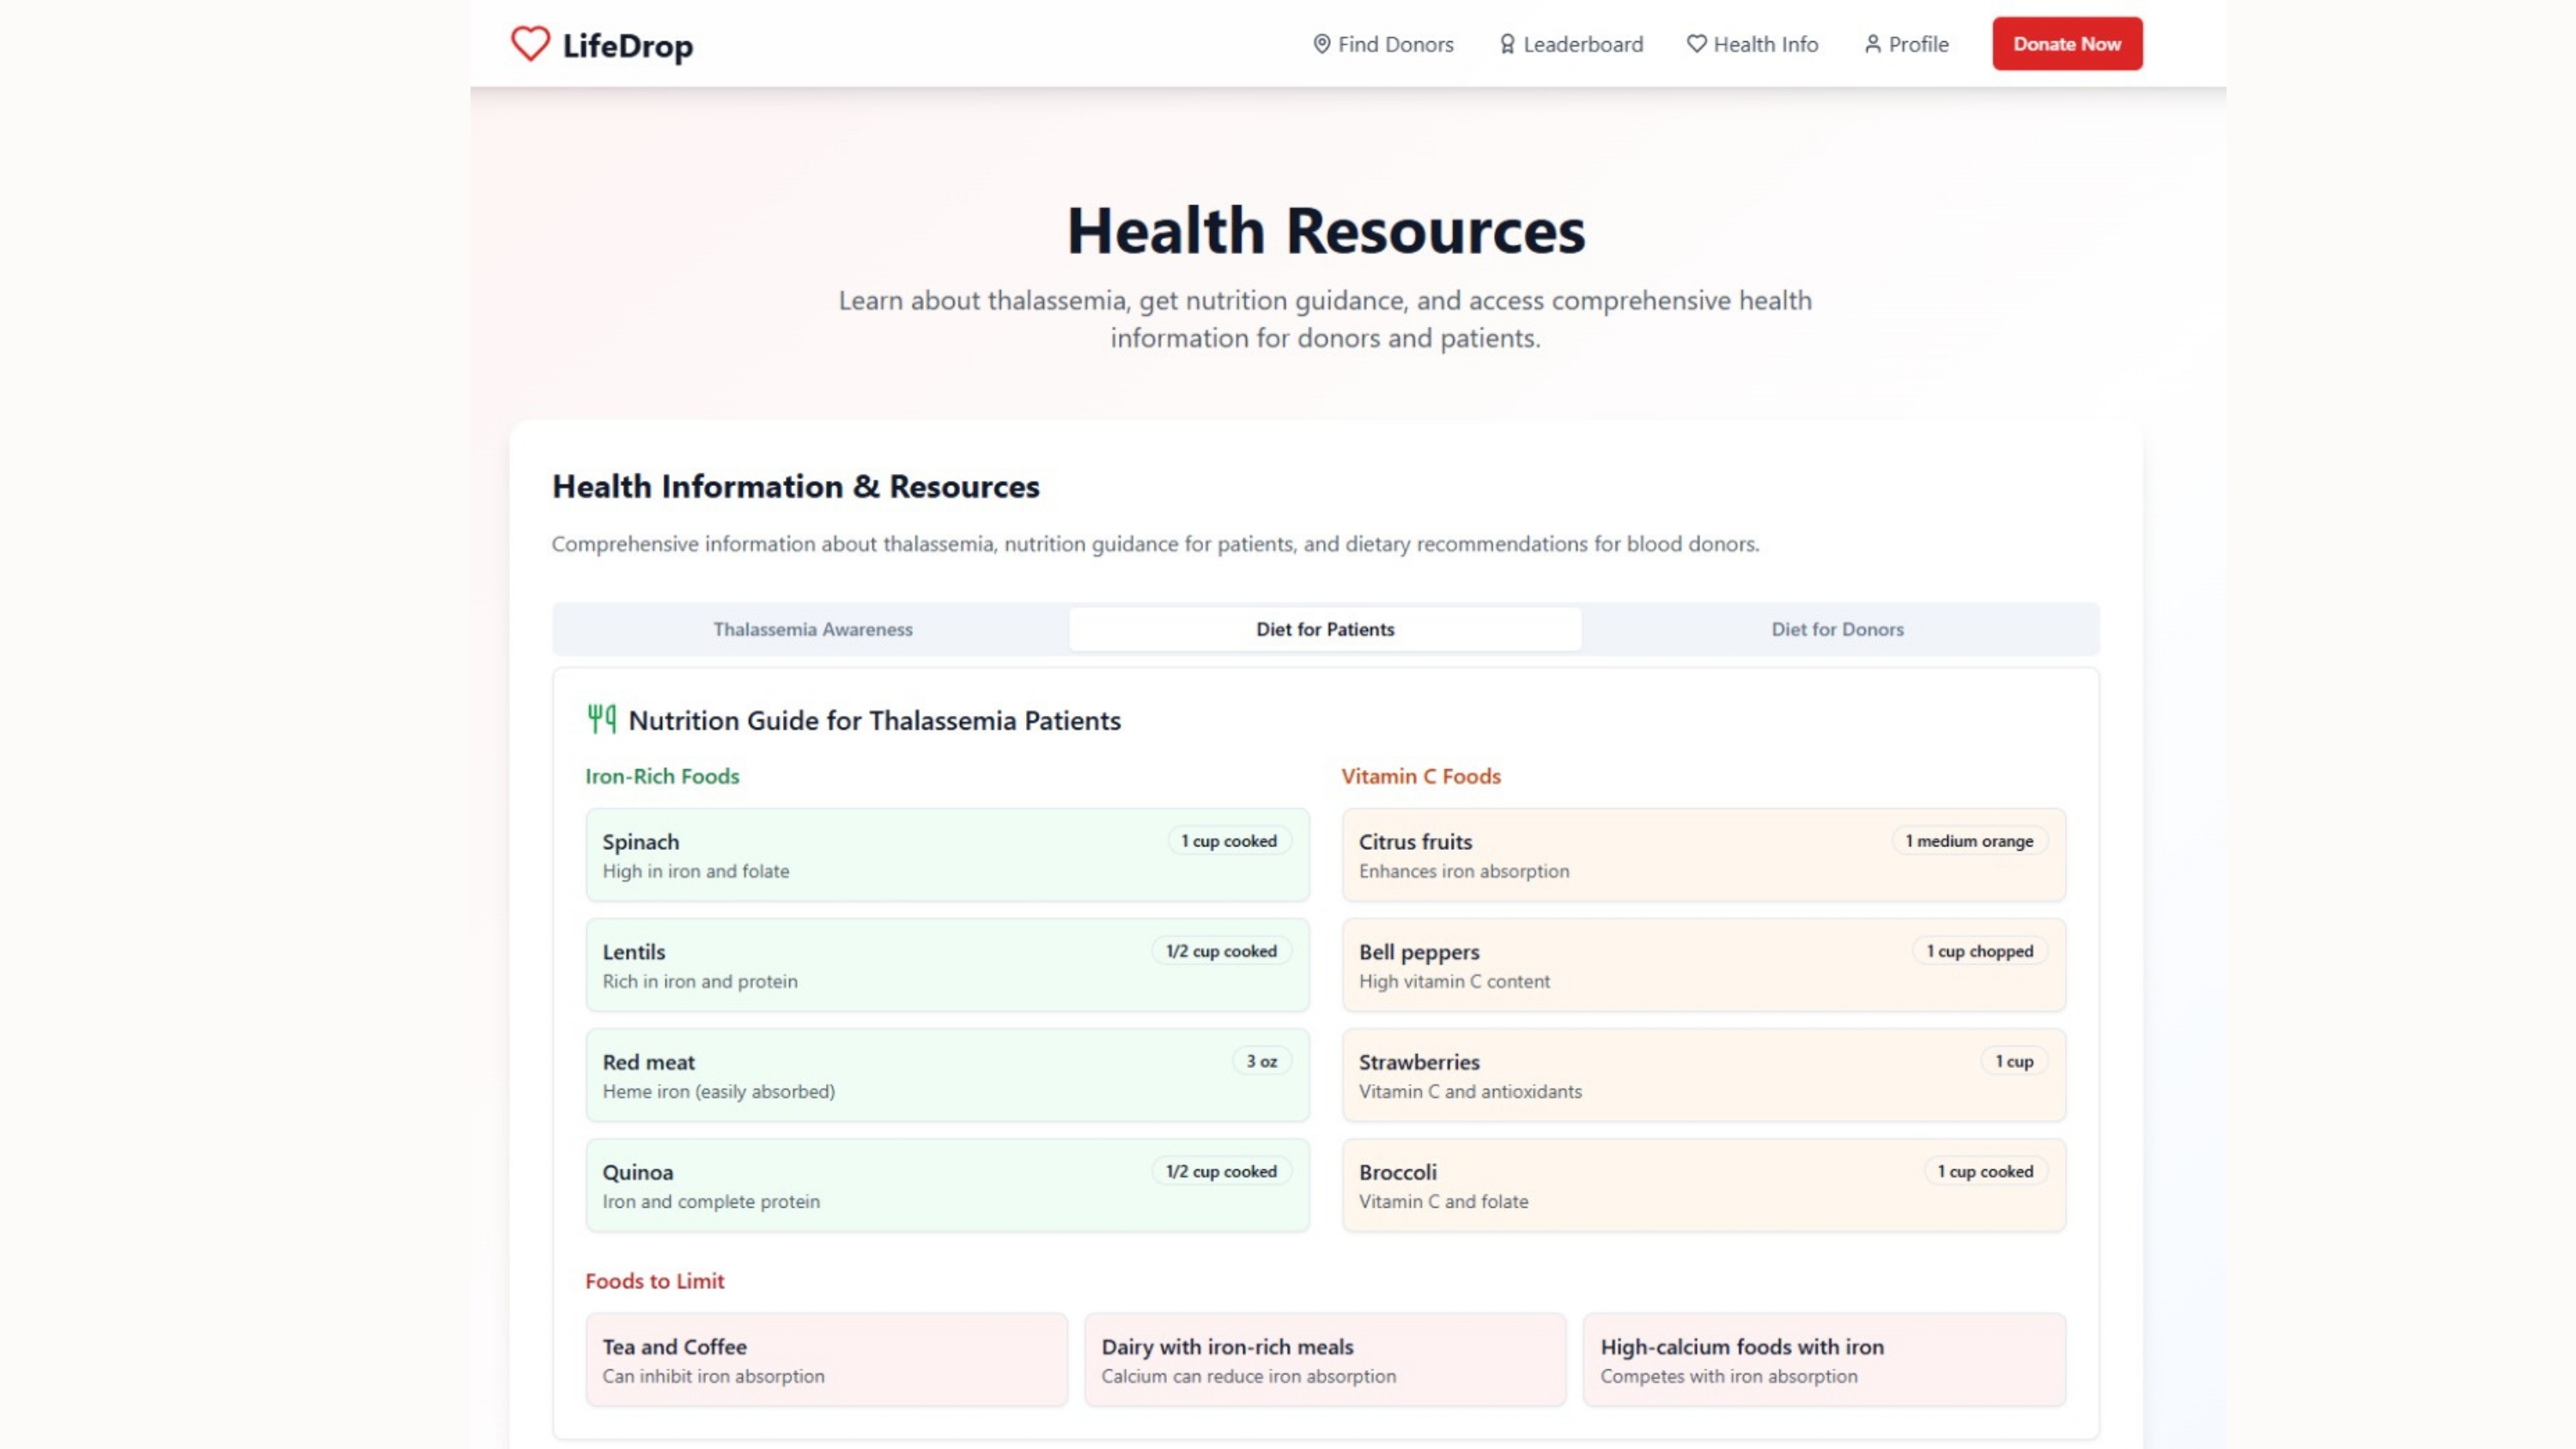Click the Health Info heart icon

[x=1696, y=44]
